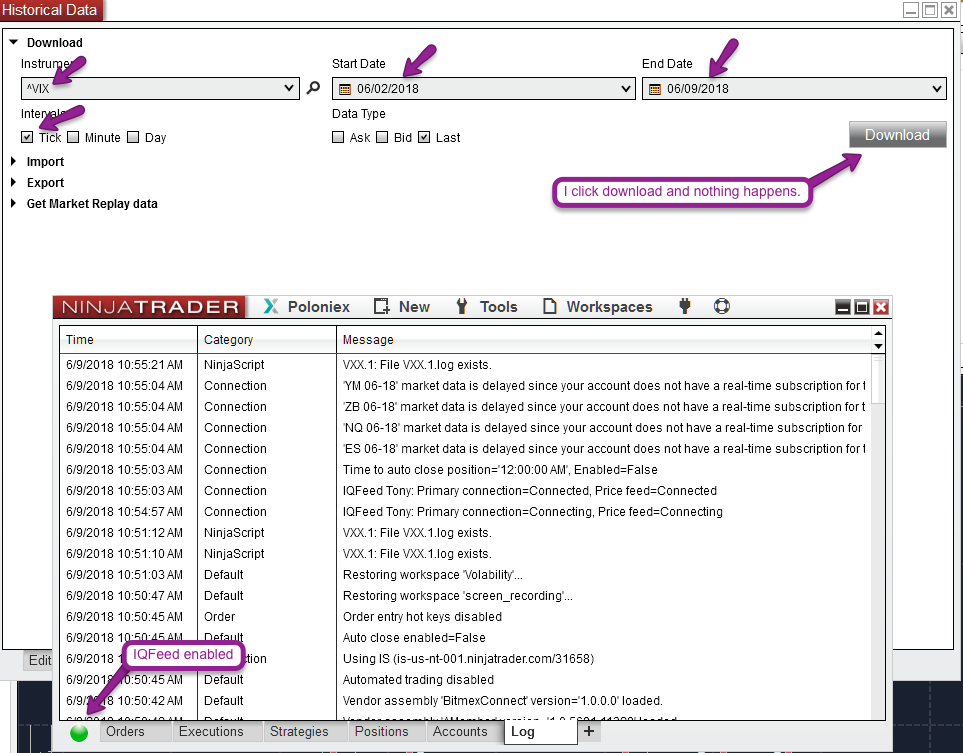963x753 pixels.
Task: Expand the Import section
Action: (14, 162)
